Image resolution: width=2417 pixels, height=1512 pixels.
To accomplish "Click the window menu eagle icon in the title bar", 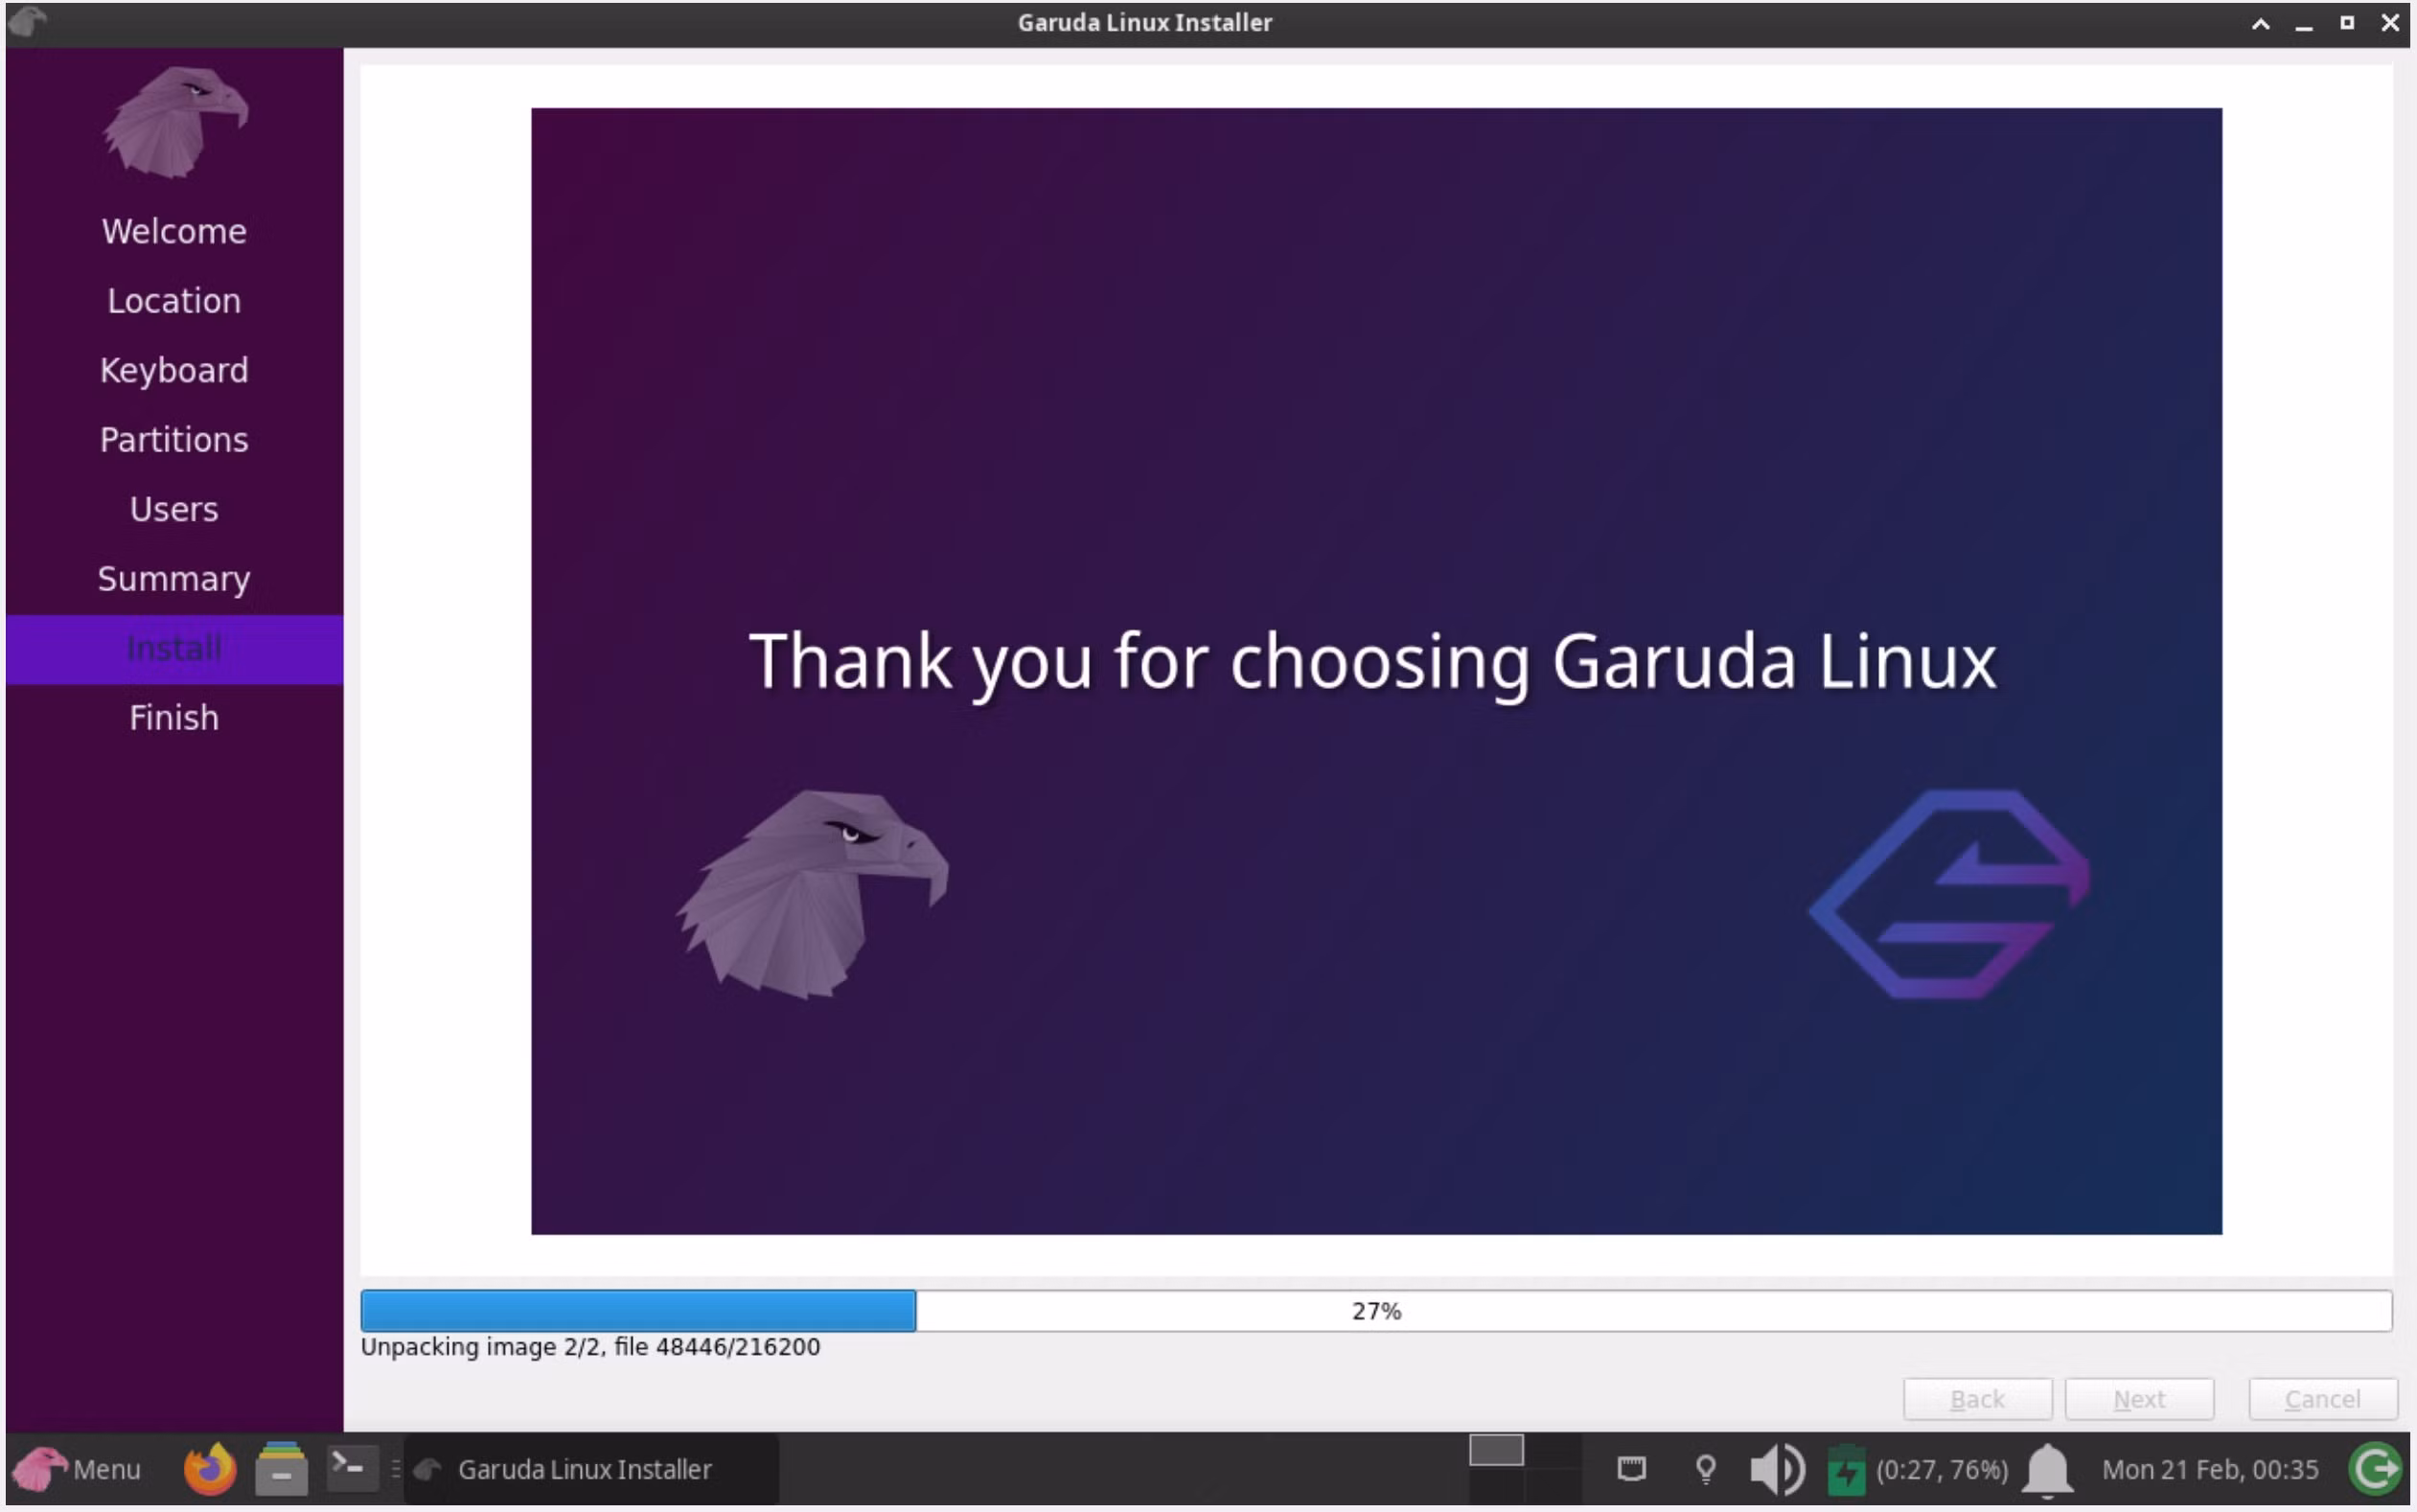I will 27,21.
